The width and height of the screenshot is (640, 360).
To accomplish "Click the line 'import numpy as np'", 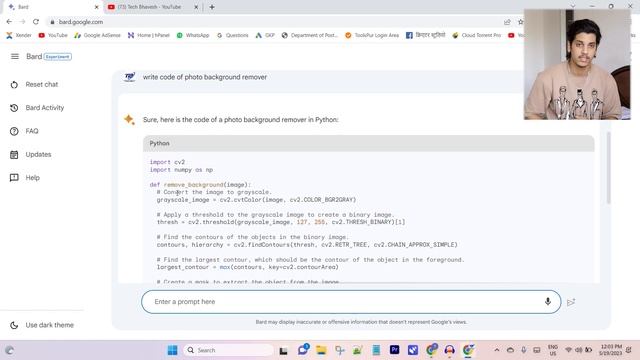I will tap(181, 170).
